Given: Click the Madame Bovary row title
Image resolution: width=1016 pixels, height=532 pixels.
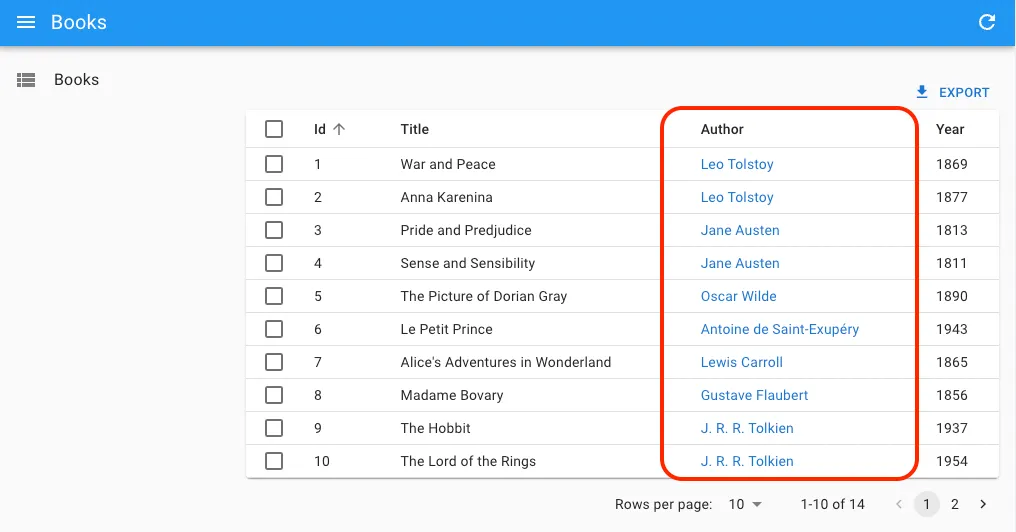Looking at the screenshot, I should coord(452,395).
